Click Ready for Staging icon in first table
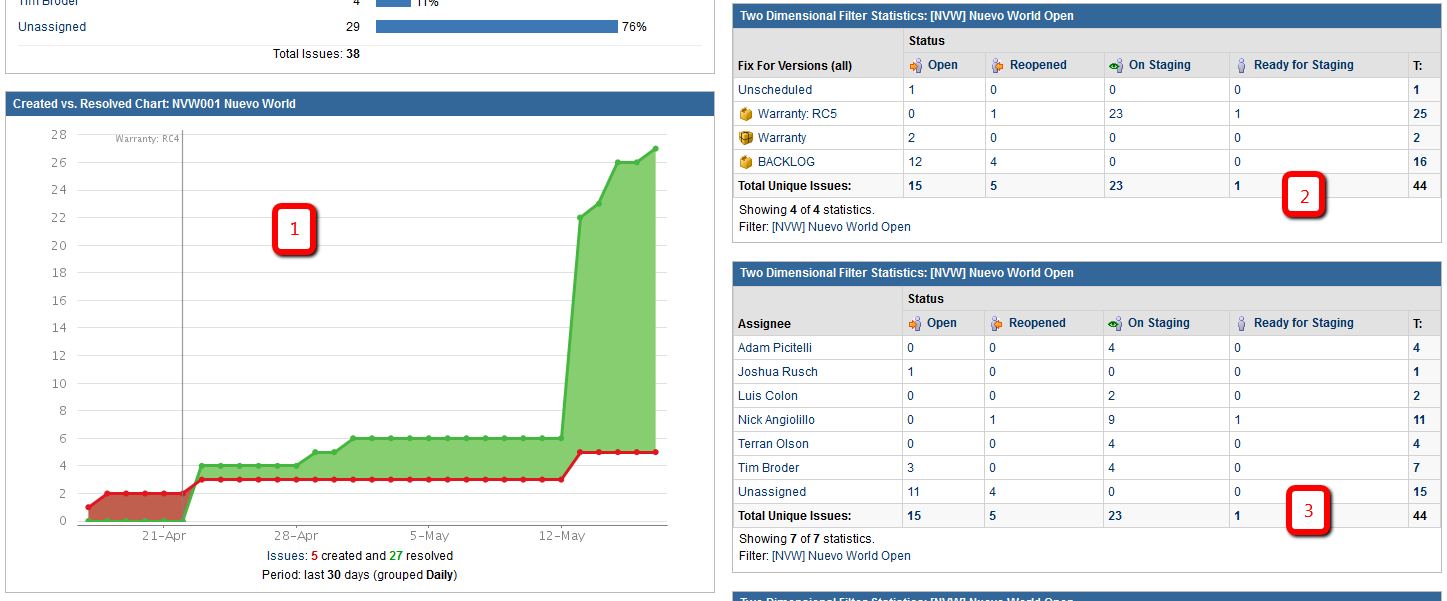This screenshot has height=601, width=1447. coord(1242,65)
